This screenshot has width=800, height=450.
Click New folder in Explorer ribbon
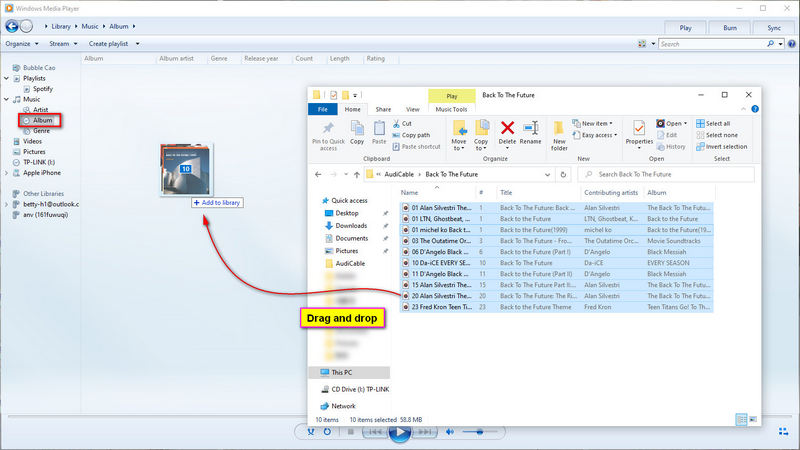pos(559,136)
